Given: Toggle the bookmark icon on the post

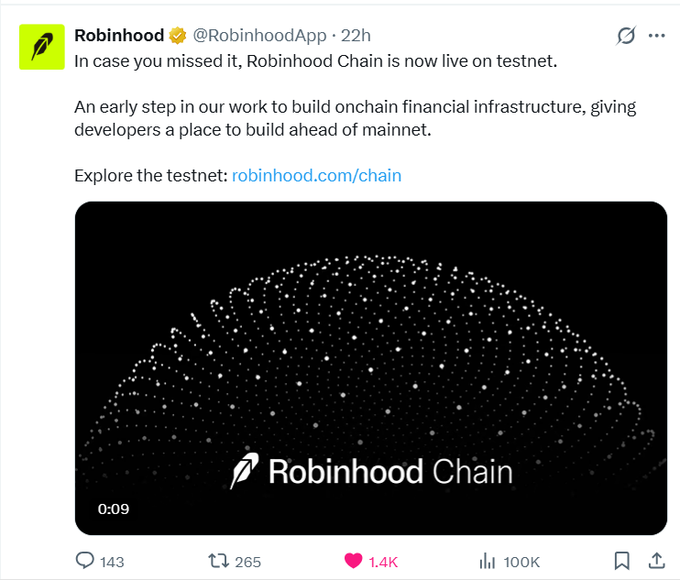Looking at the screenshot, I should click(621, 561).
